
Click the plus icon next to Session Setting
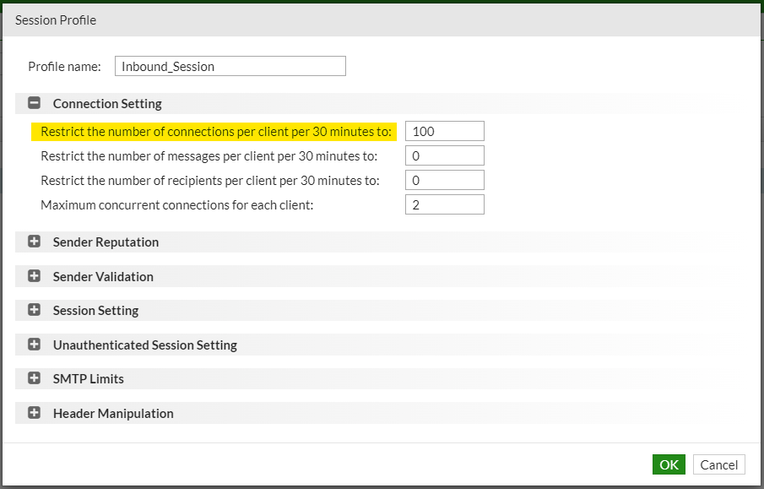(x=34, y=310)
